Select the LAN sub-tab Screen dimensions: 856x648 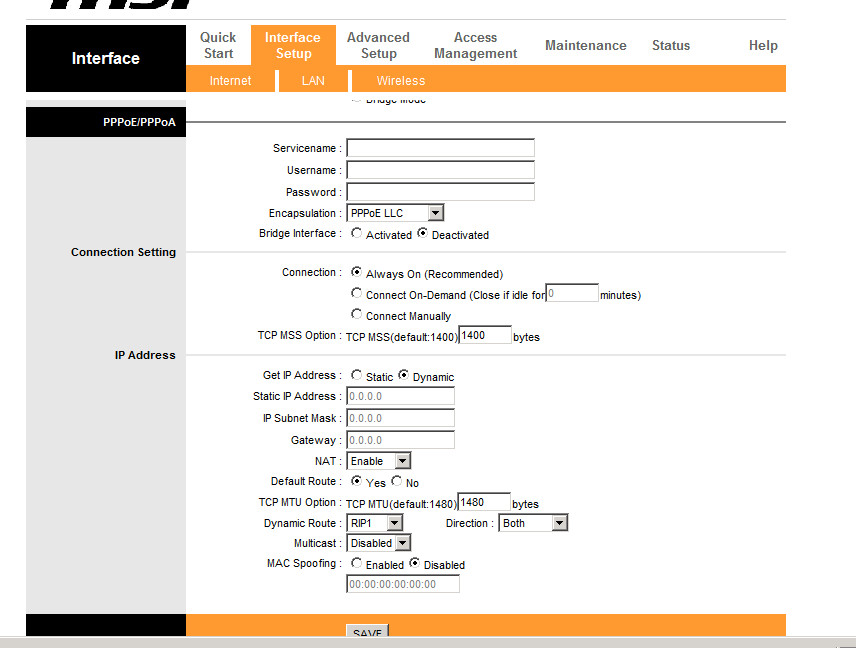(313, 80)
